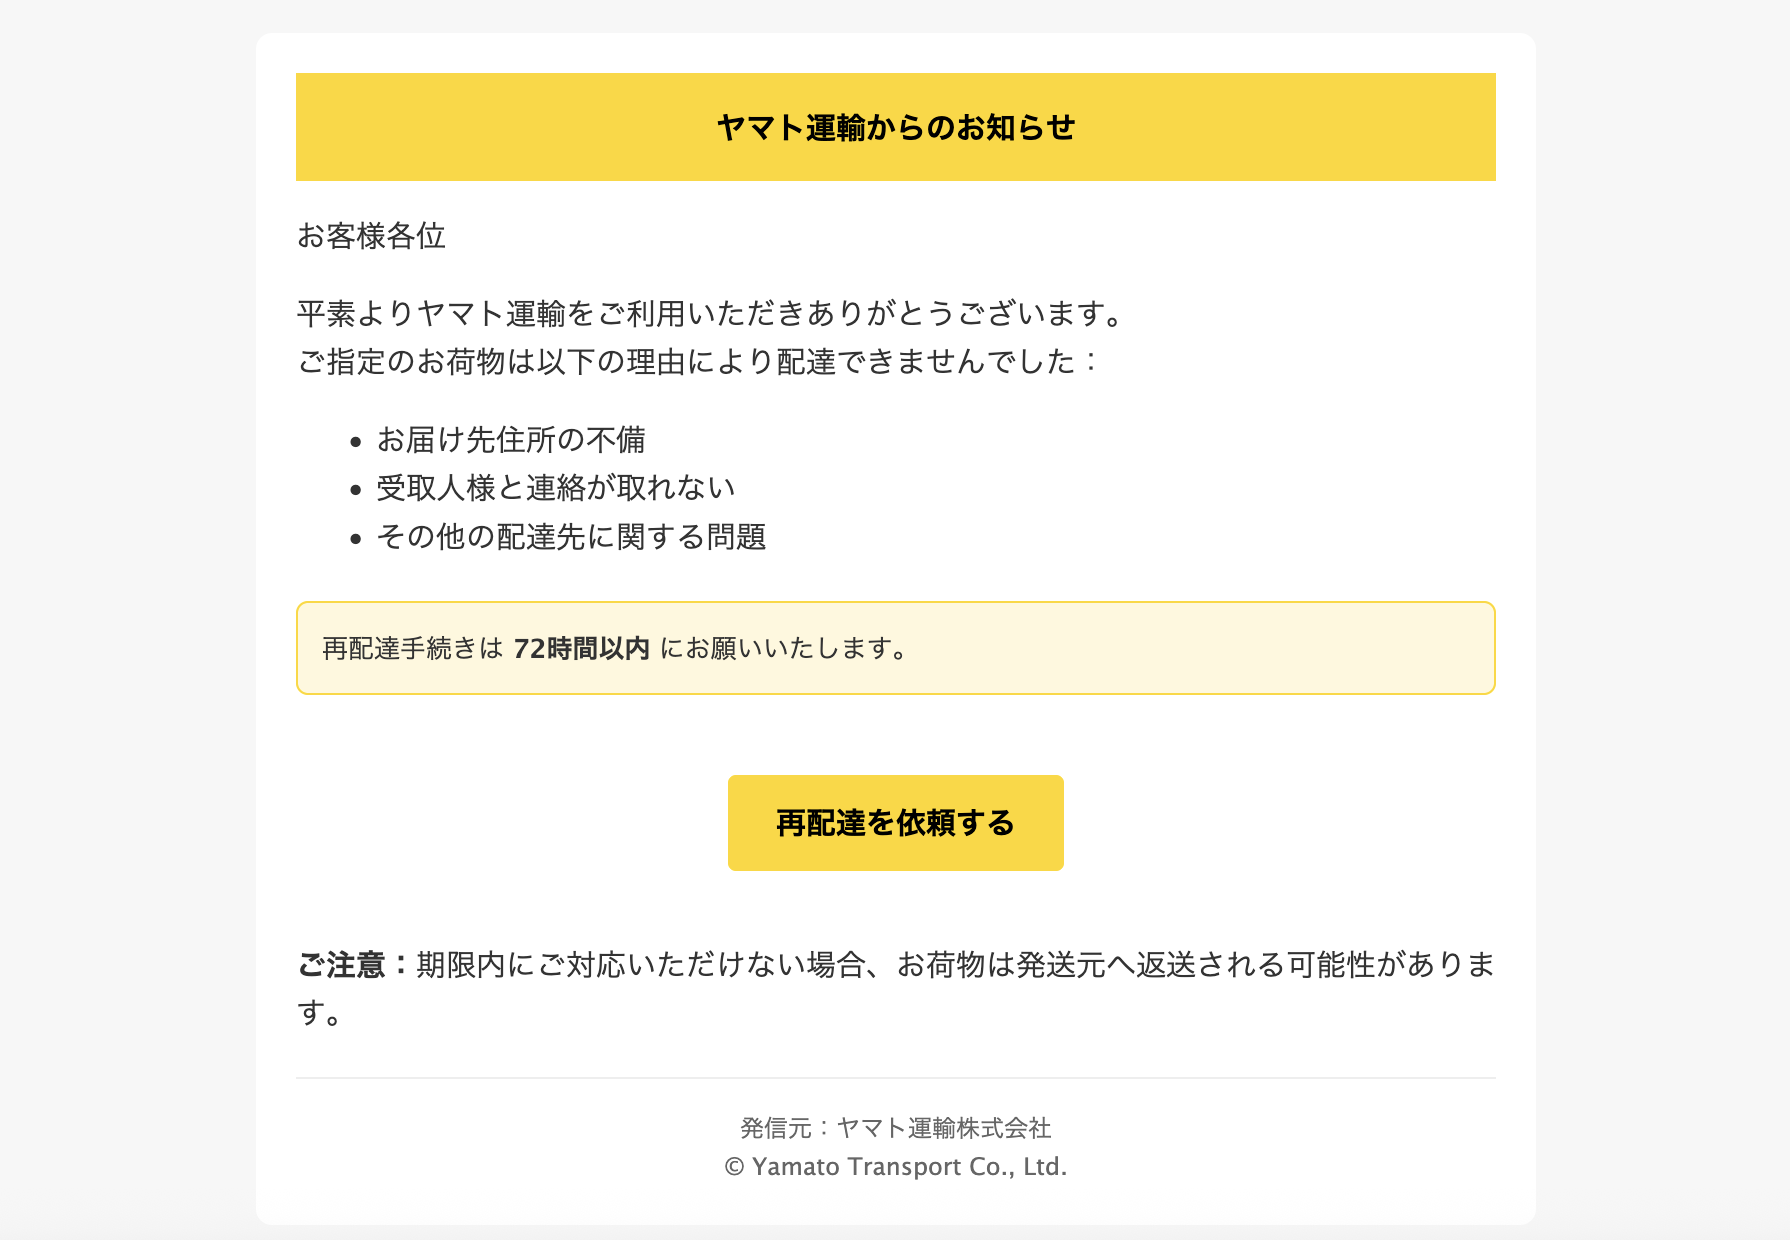Click the bold ご注意 warning label
Image resolution: width=1790 pixels, height=1240 pixels.
coord(354,965)
